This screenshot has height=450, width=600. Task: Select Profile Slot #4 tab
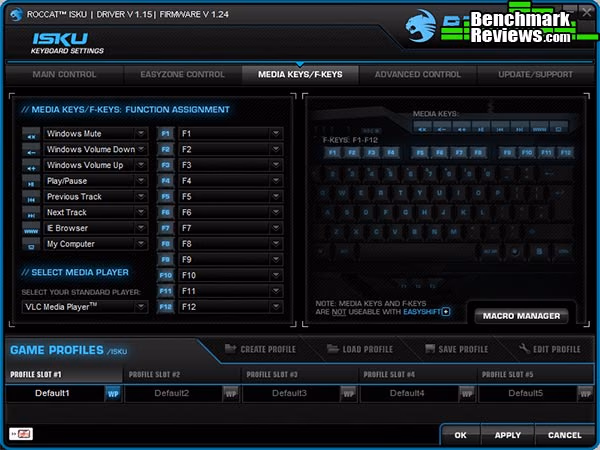pos(417,374)
